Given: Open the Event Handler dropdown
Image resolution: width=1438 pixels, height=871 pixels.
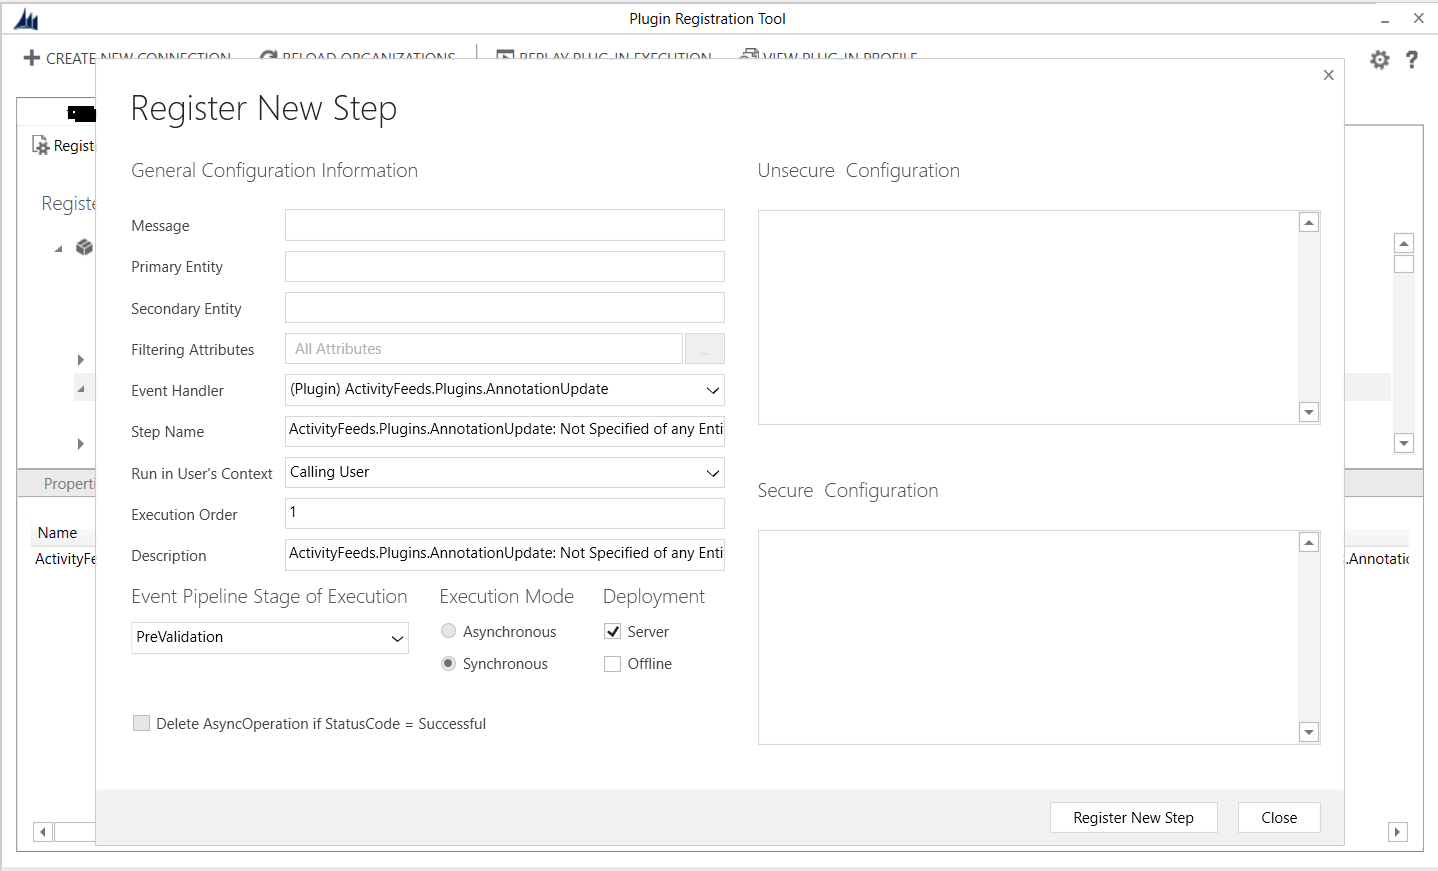Looking at the screenshot, I should (712, 390).
